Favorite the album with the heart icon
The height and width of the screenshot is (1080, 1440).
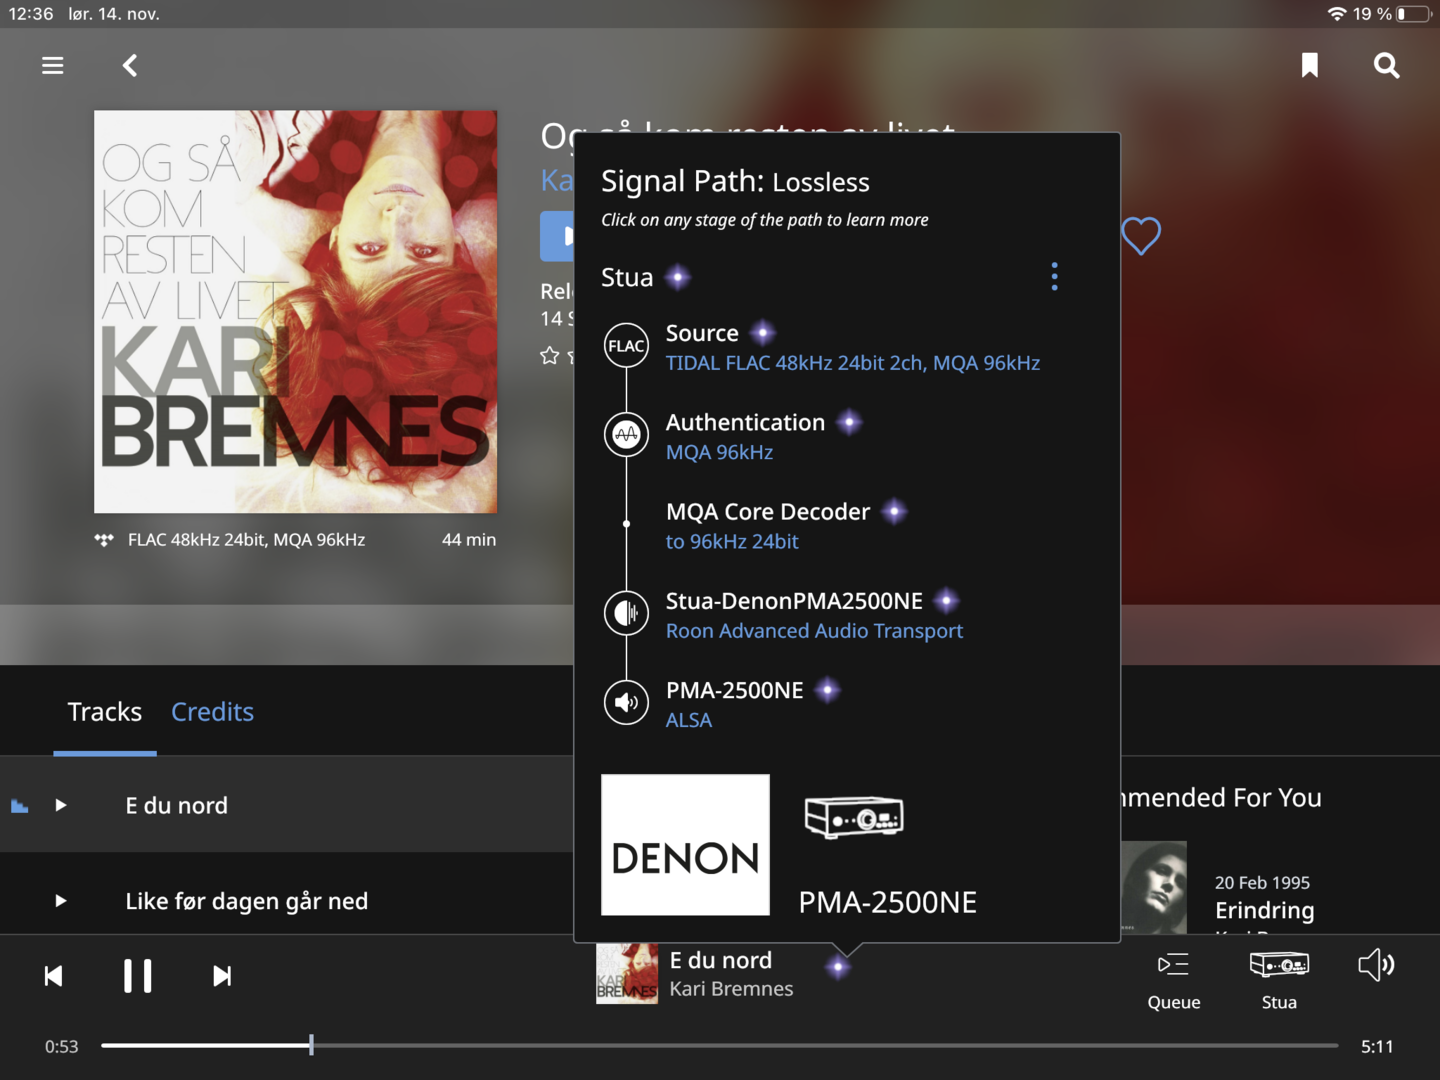click(1141, 236)
